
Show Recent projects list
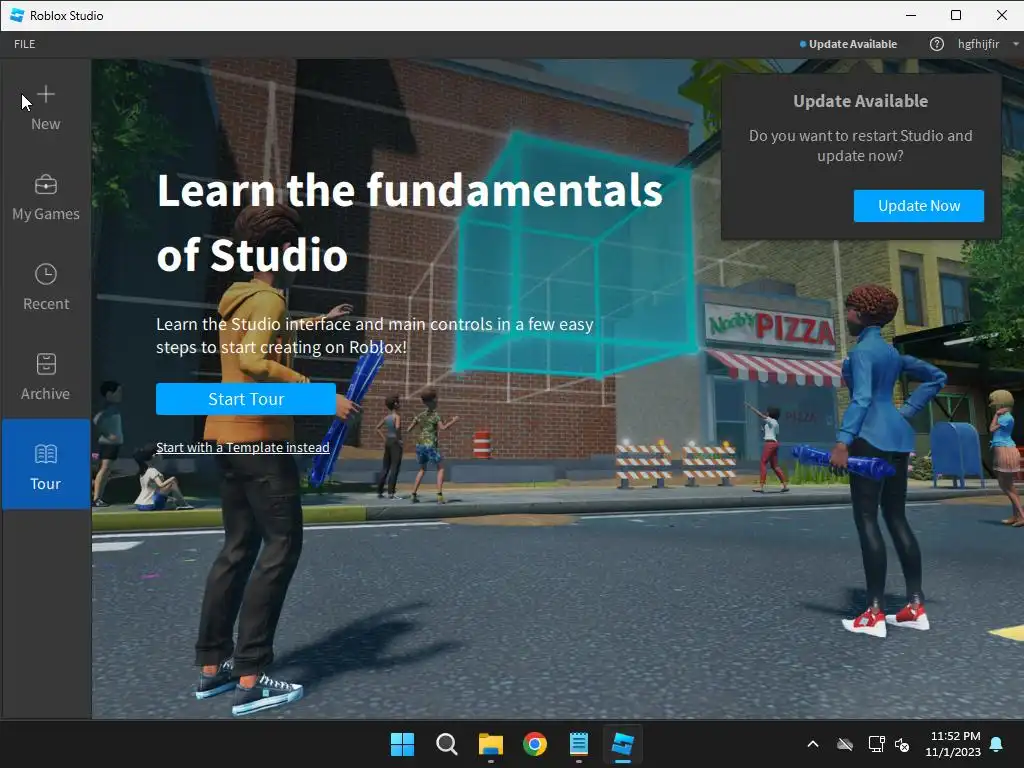[46, 287]
